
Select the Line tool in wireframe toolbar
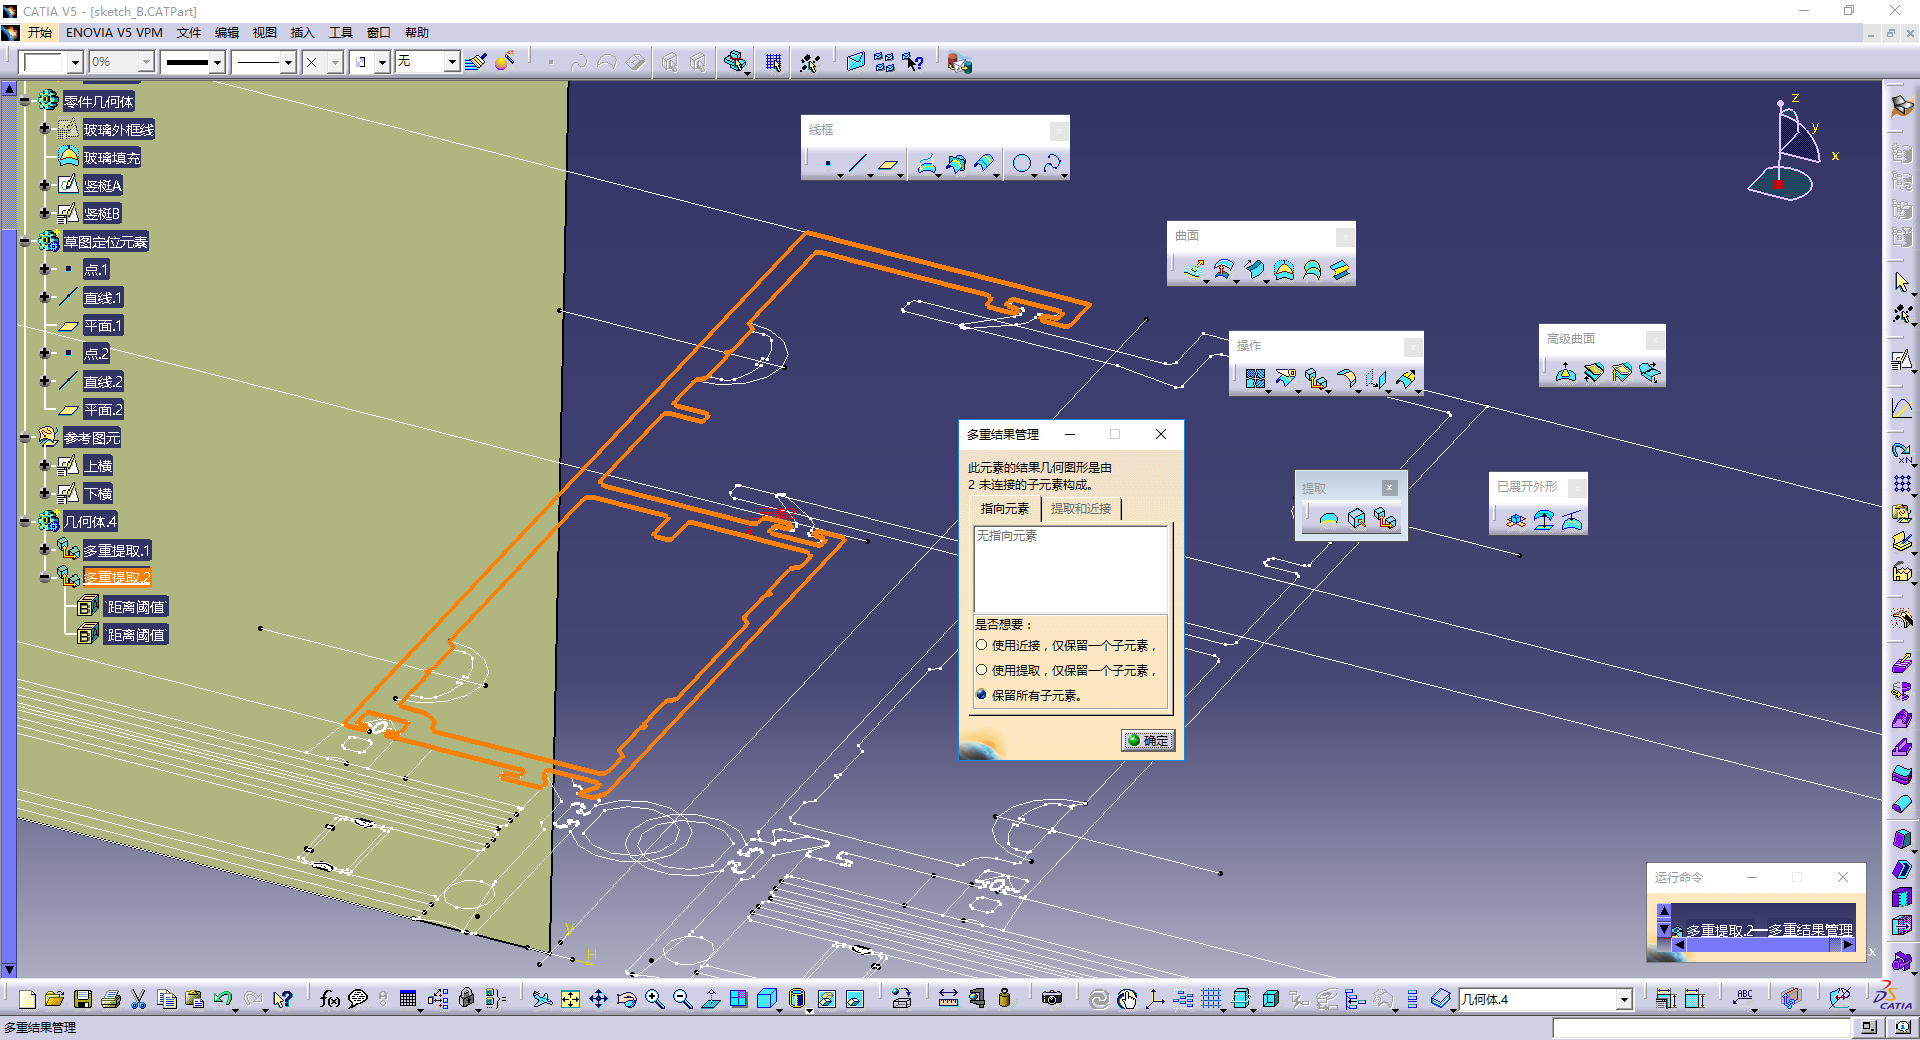pyautogui.click(x=857, y=163)
